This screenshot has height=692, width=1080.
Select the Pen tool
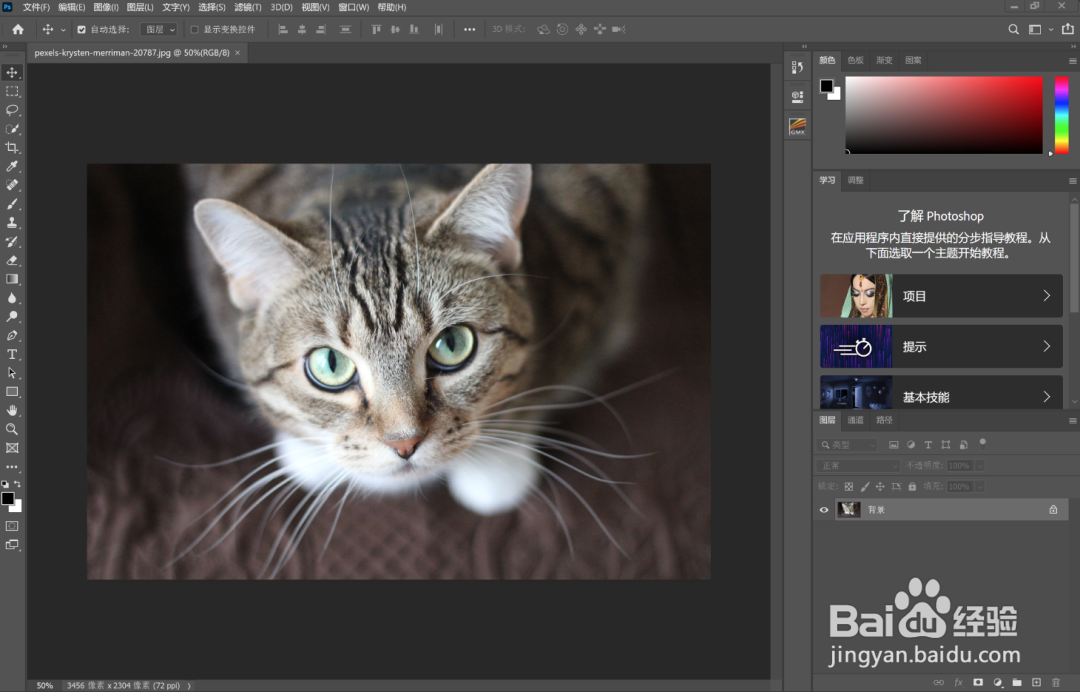point(12,335)
